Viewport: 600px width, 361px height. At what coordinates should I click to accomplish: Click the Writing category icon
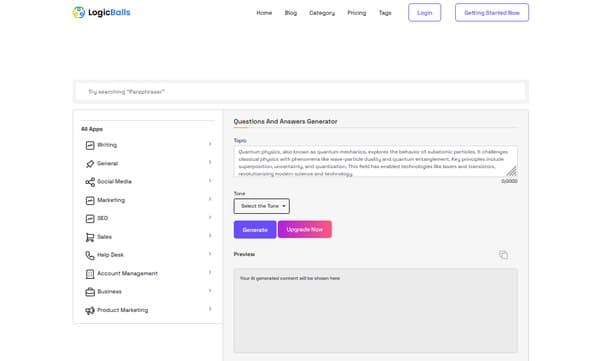coord(90,145)
